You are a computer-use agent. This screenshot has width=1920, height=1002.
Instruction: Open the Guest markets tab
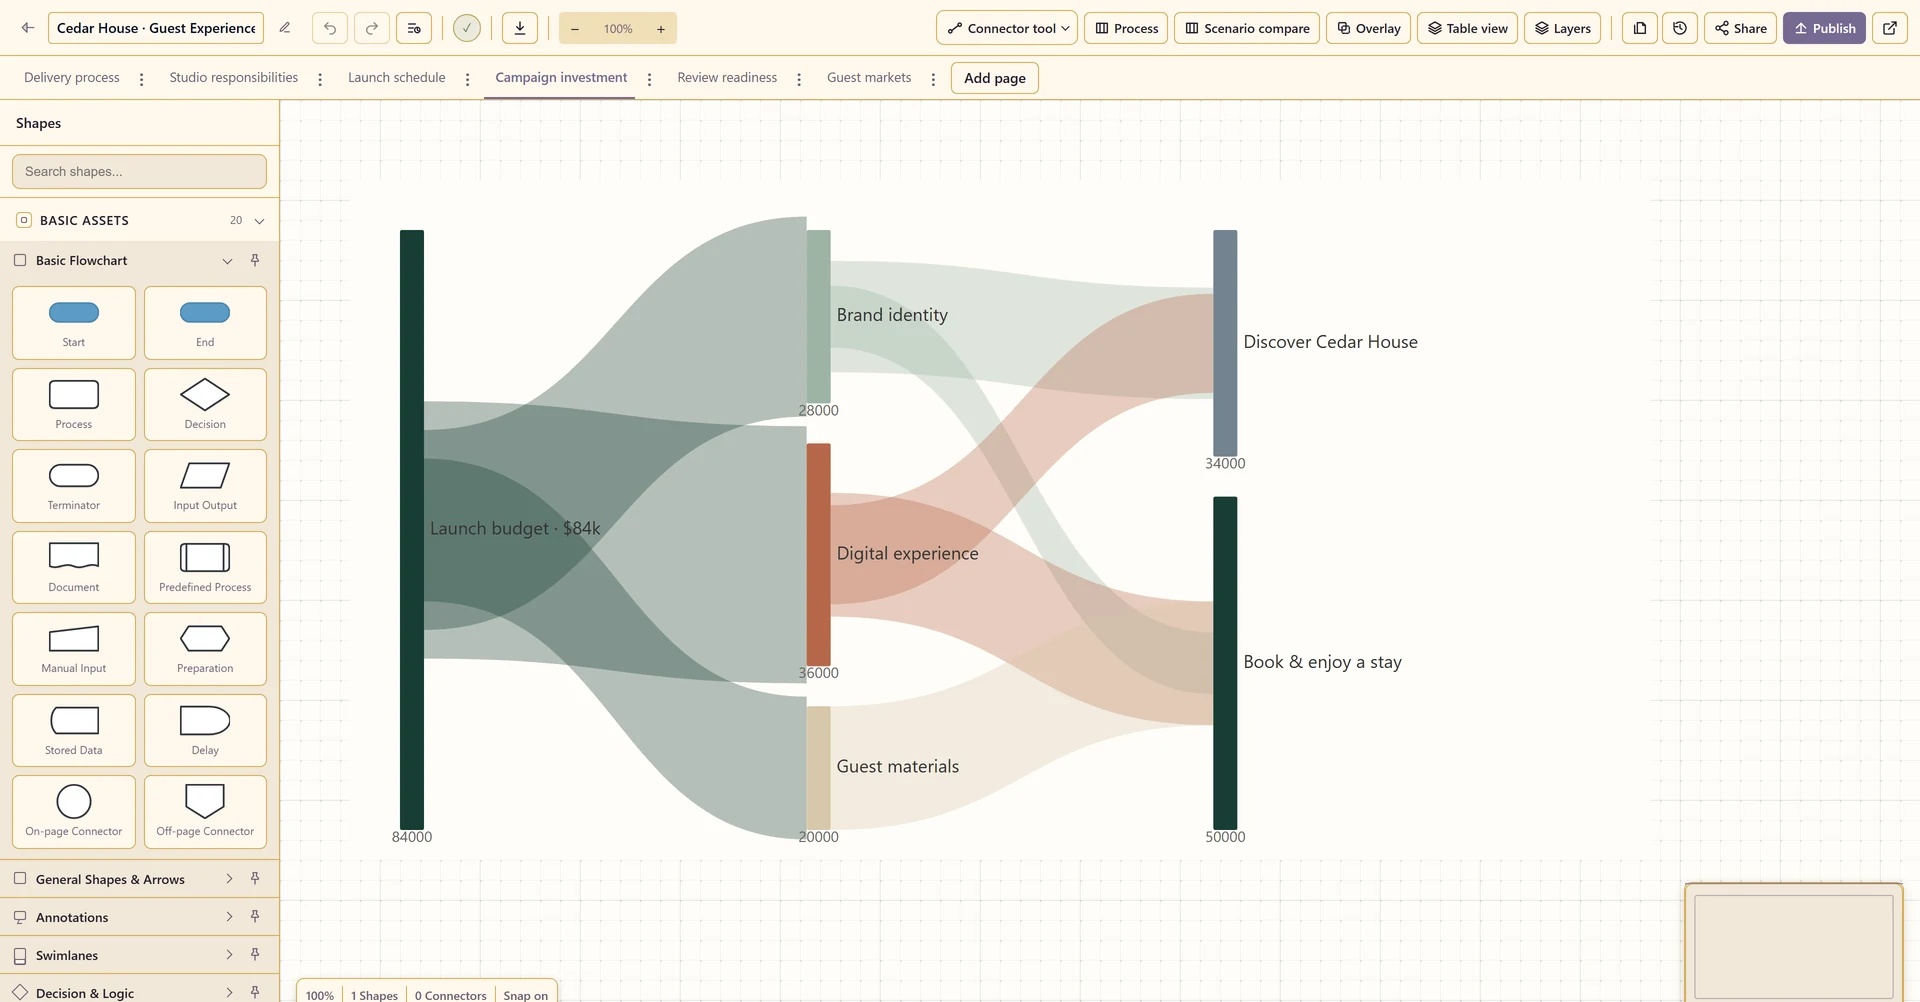point(869,77)
